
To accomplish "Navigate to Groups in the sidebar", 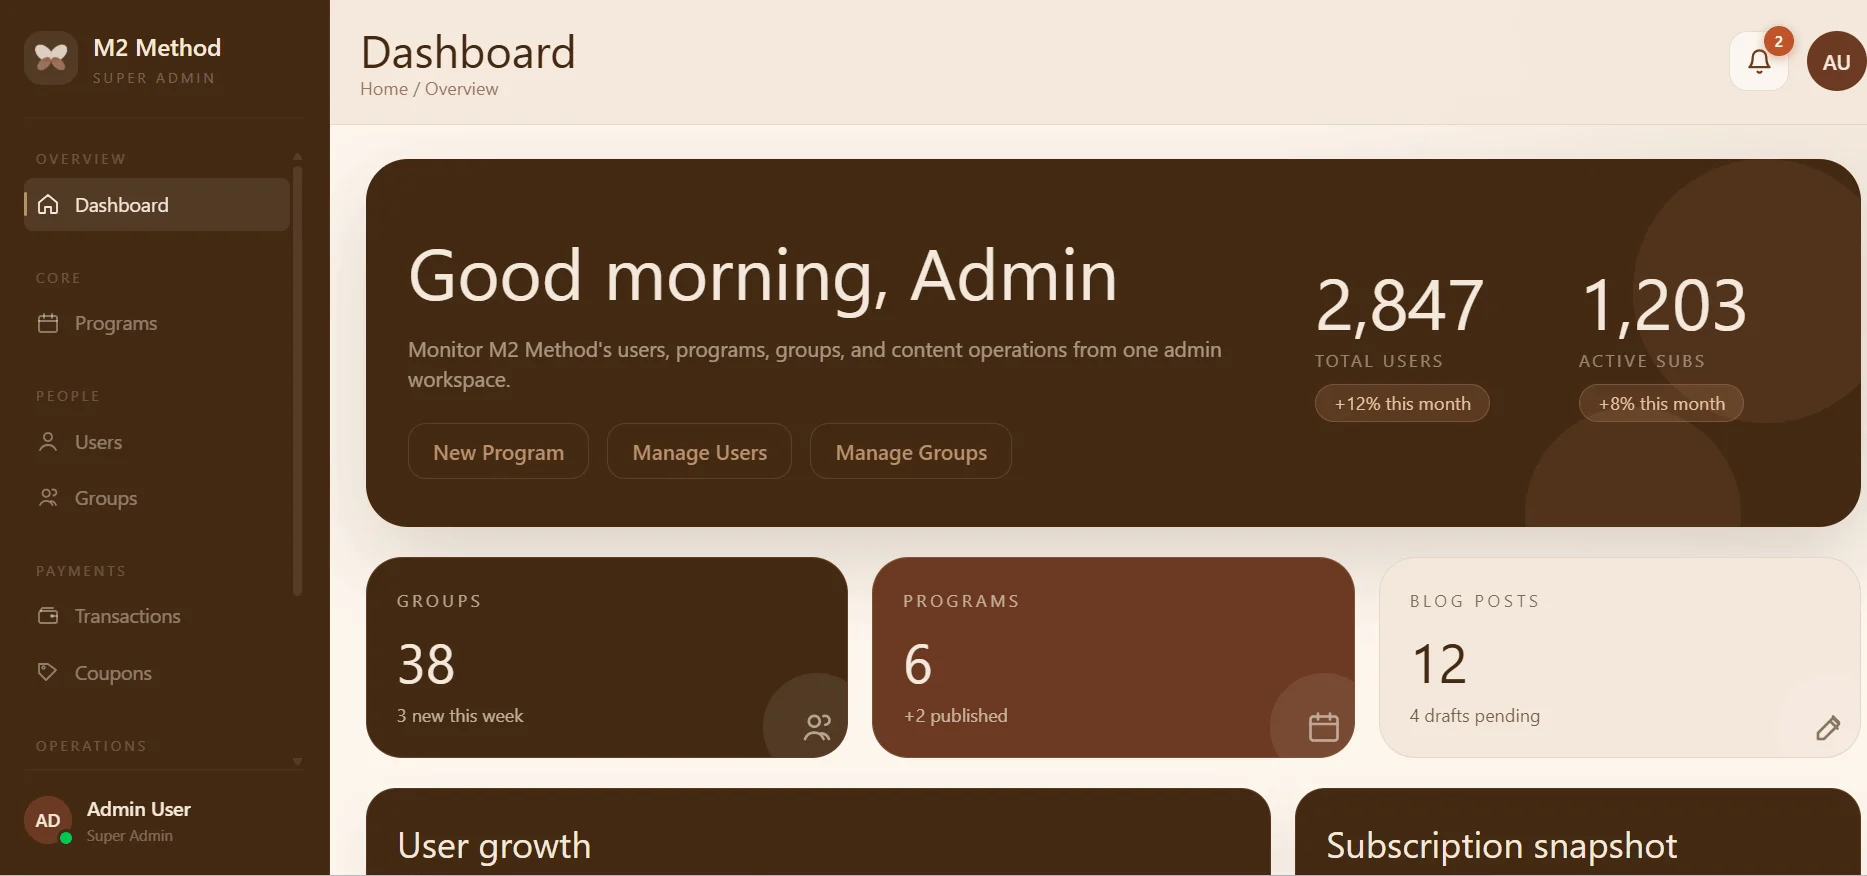I will pyautogui.click(x=157, y=498).
